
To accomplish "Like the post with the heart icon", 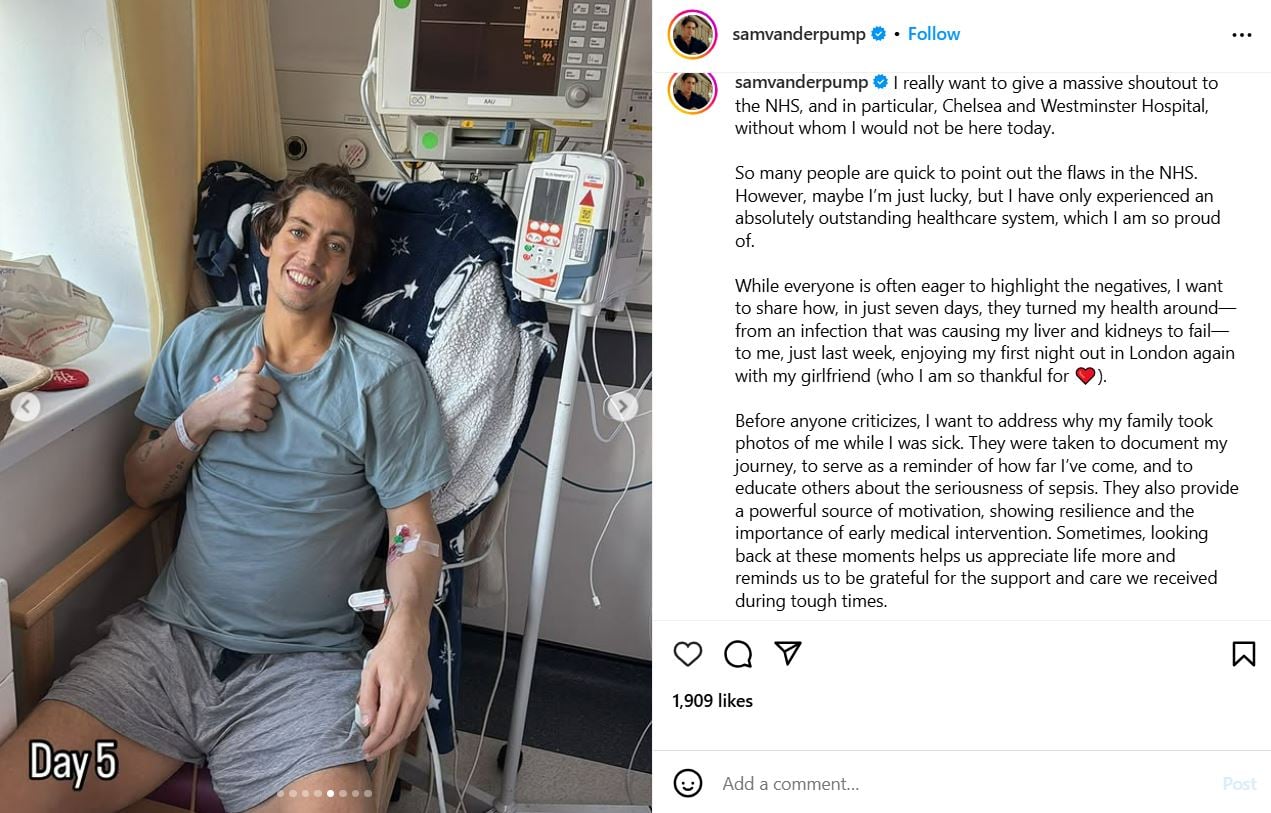I will 688,654.
